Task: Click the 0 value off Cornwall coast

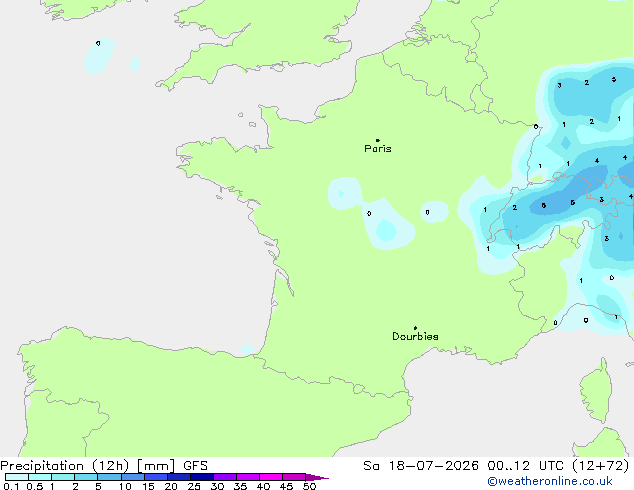Action: click(98, 43)
